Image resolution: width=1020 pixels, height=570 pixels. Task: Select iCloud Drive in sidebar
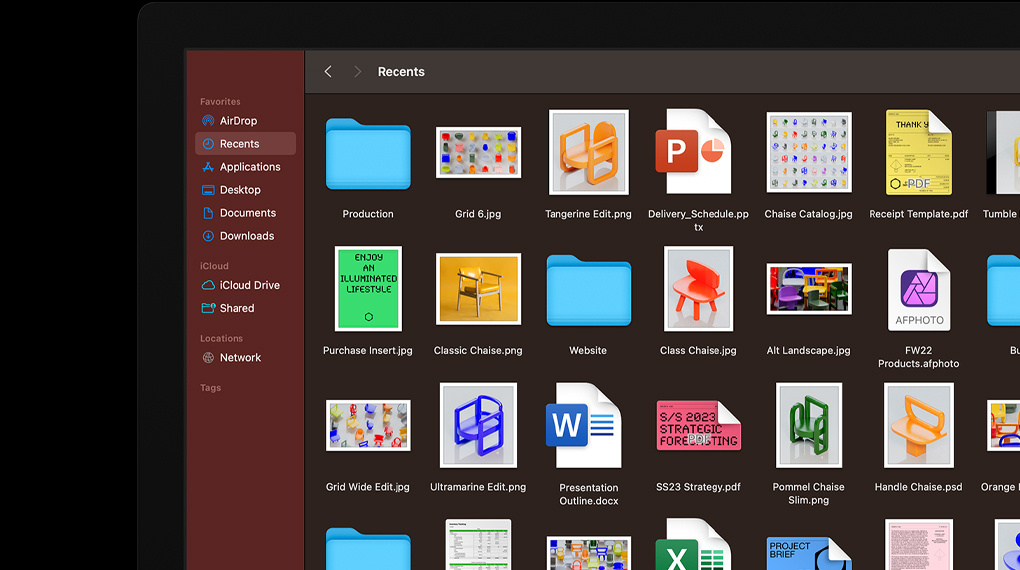pos(249,285)
